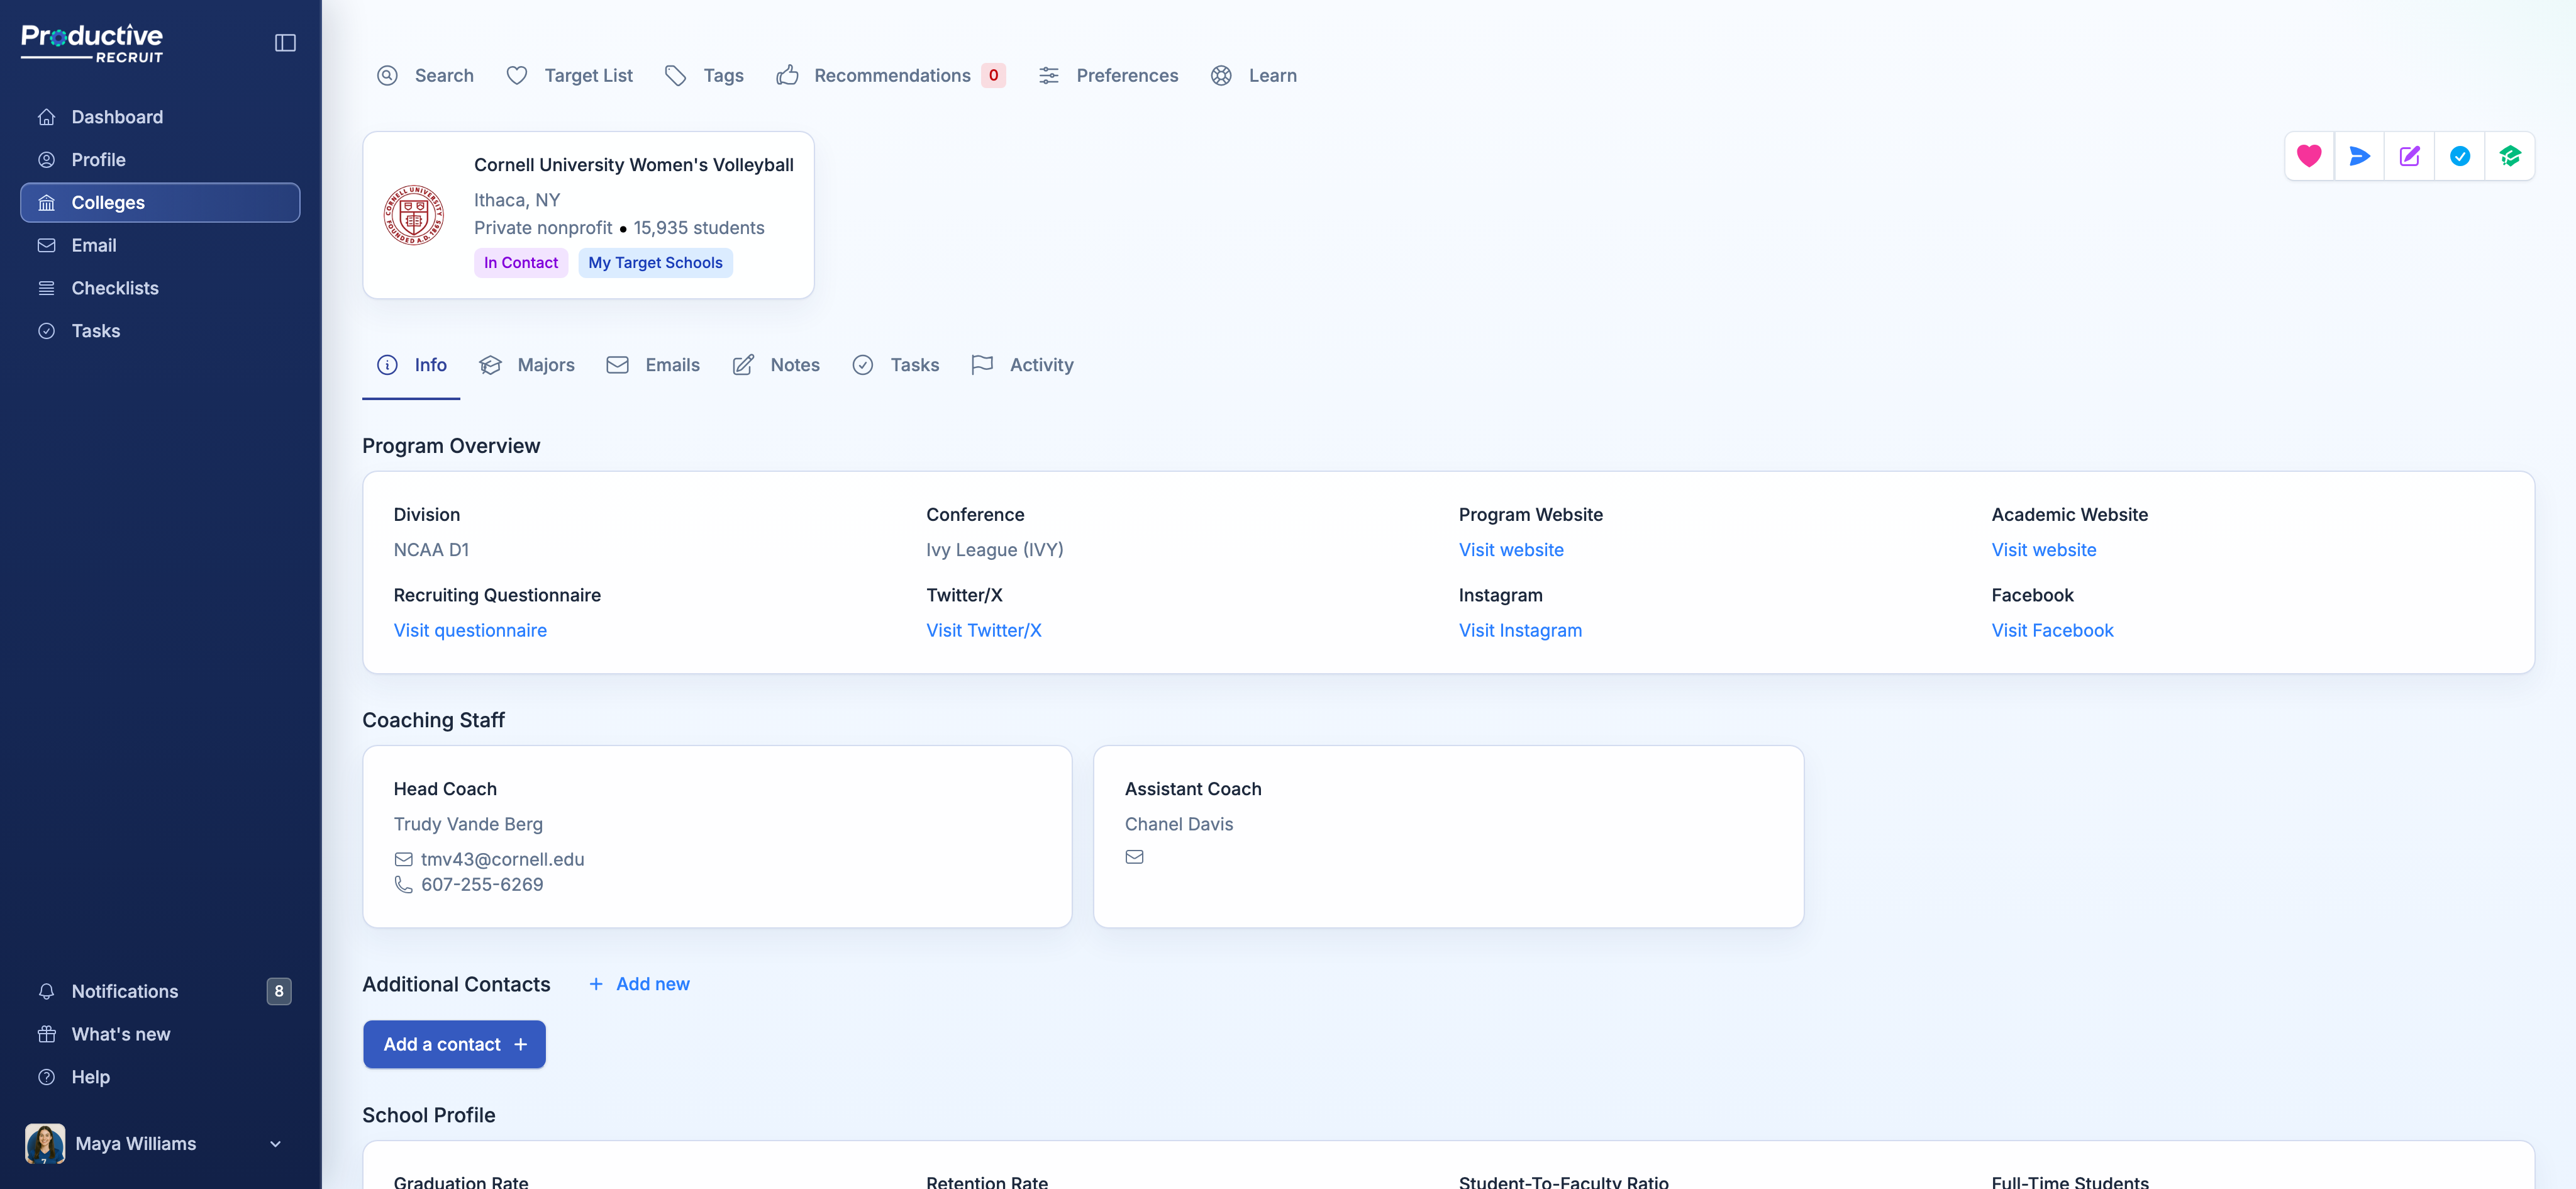
Task: Switch to the Notes tab
Action: coord(776,365)
